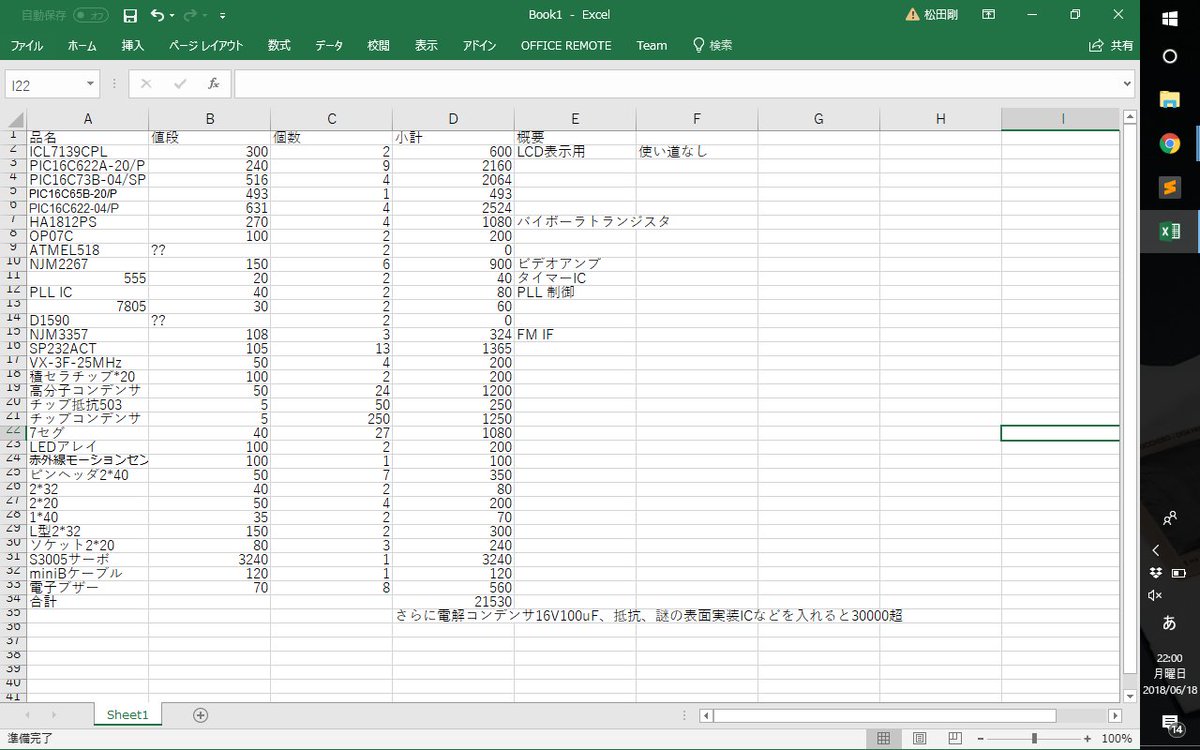The image size is (1200, 750).
Task: Open the 挿入 ribbon tab
Action: click(133, 45)
